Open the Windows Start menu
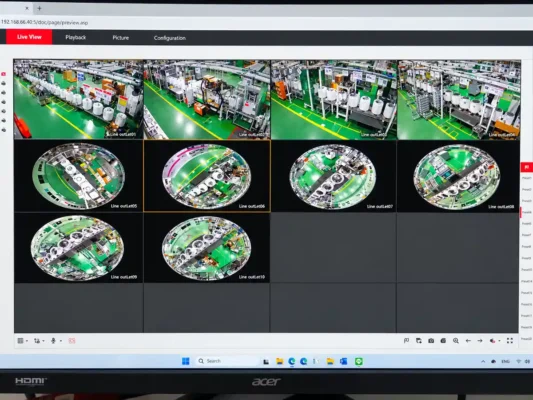The width and height of the screenshot is (533, 400). point(186,361)
